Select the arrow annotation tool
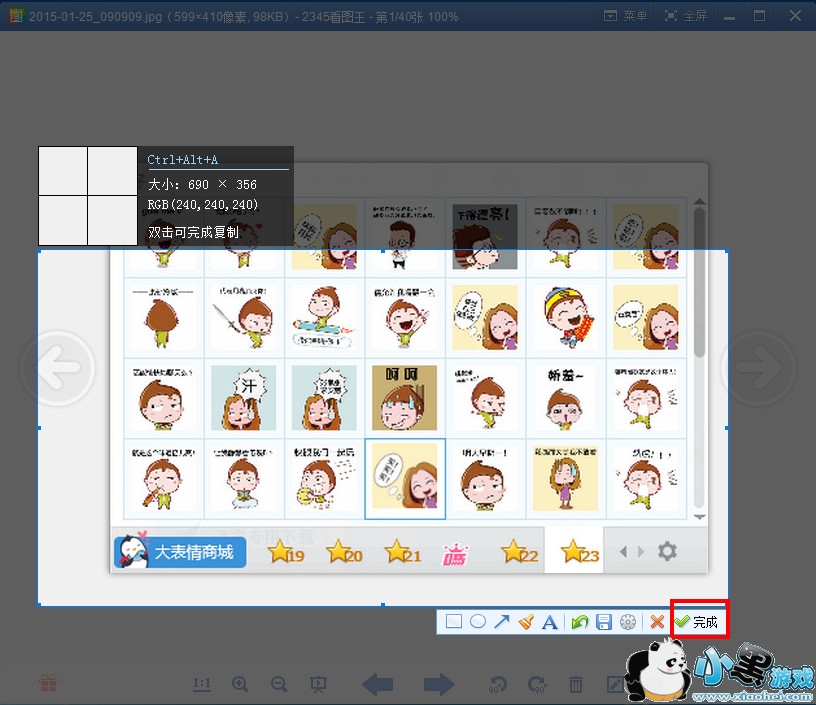Screen dimensions: 816x705 (x=502, y=621)
